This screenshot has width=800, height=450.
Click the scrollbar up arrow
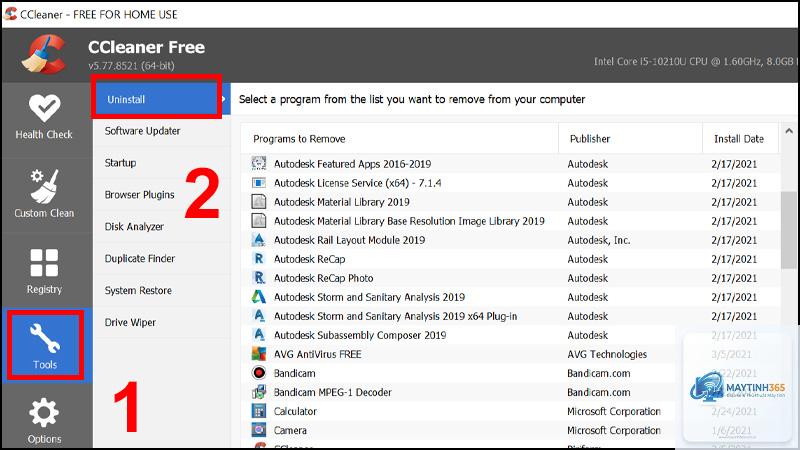(x=789, y=131)
